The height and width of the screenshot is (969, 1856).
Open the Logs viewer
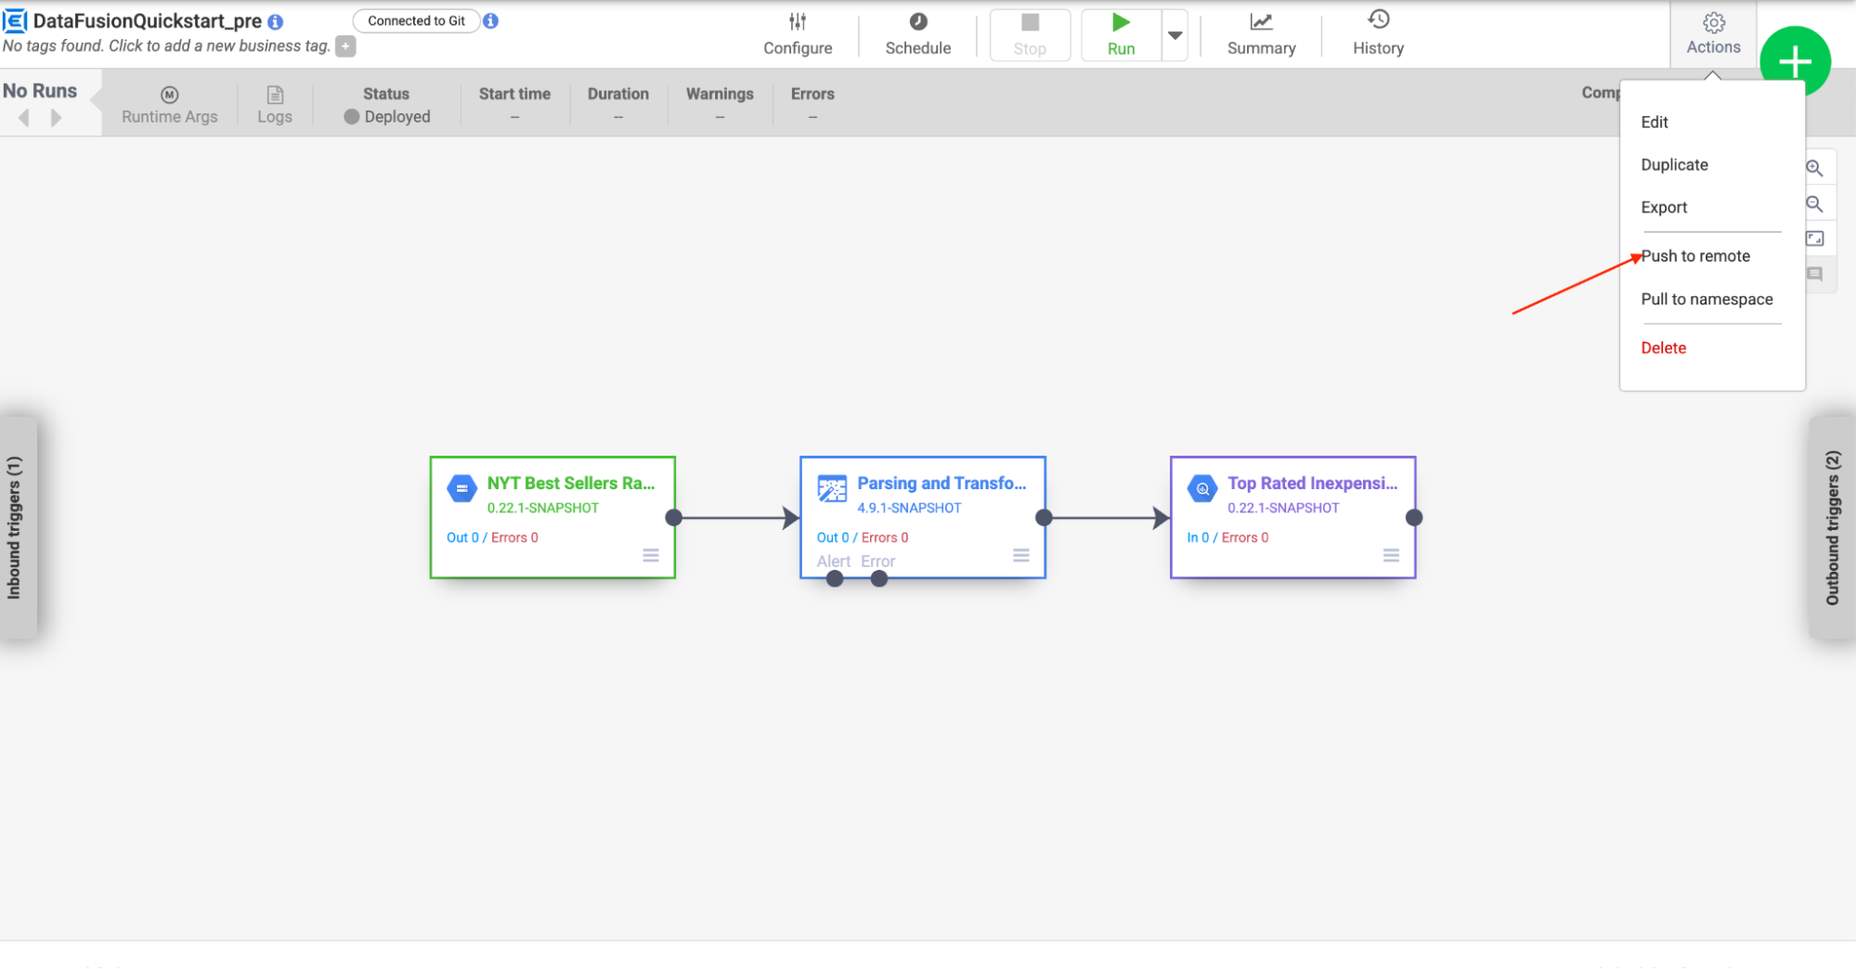(274, 105)
